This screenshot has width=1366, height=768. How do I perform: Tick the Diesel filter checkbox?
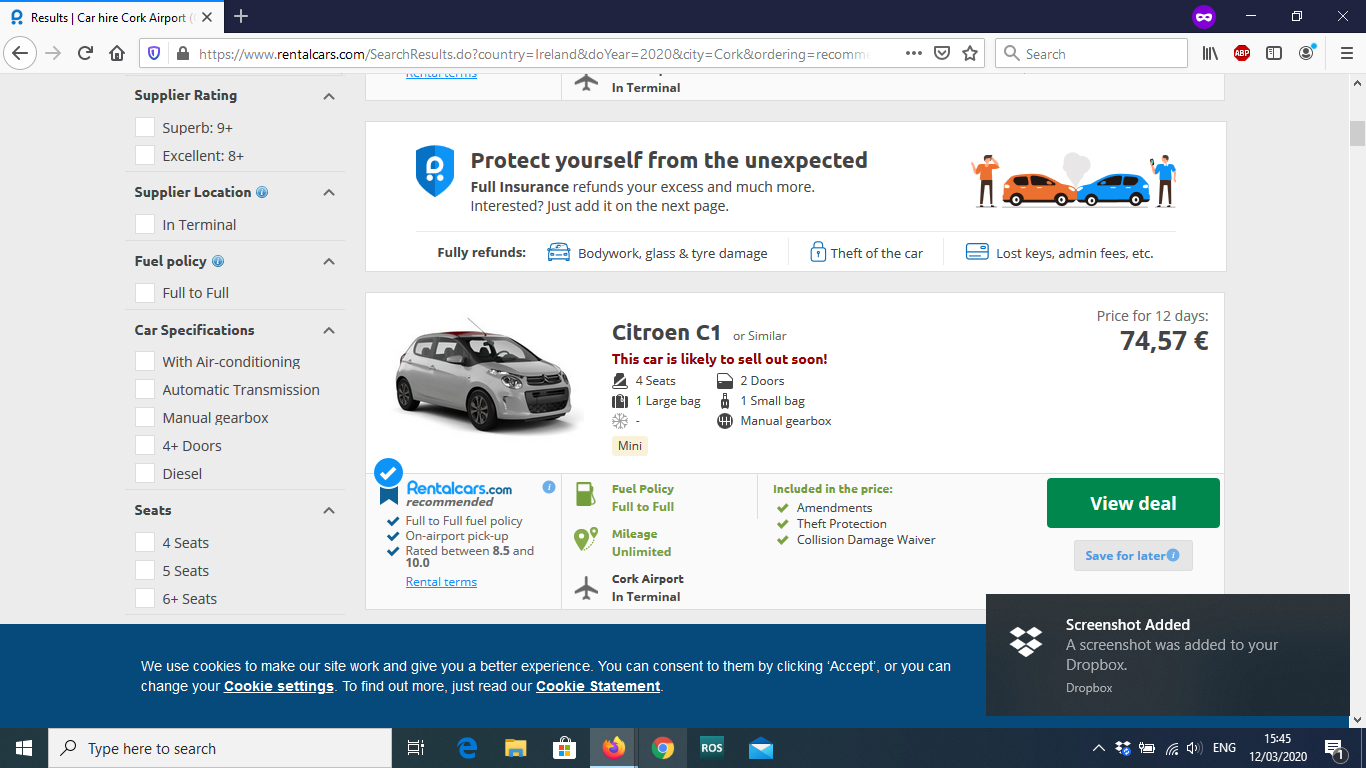[x=145, y=473]
